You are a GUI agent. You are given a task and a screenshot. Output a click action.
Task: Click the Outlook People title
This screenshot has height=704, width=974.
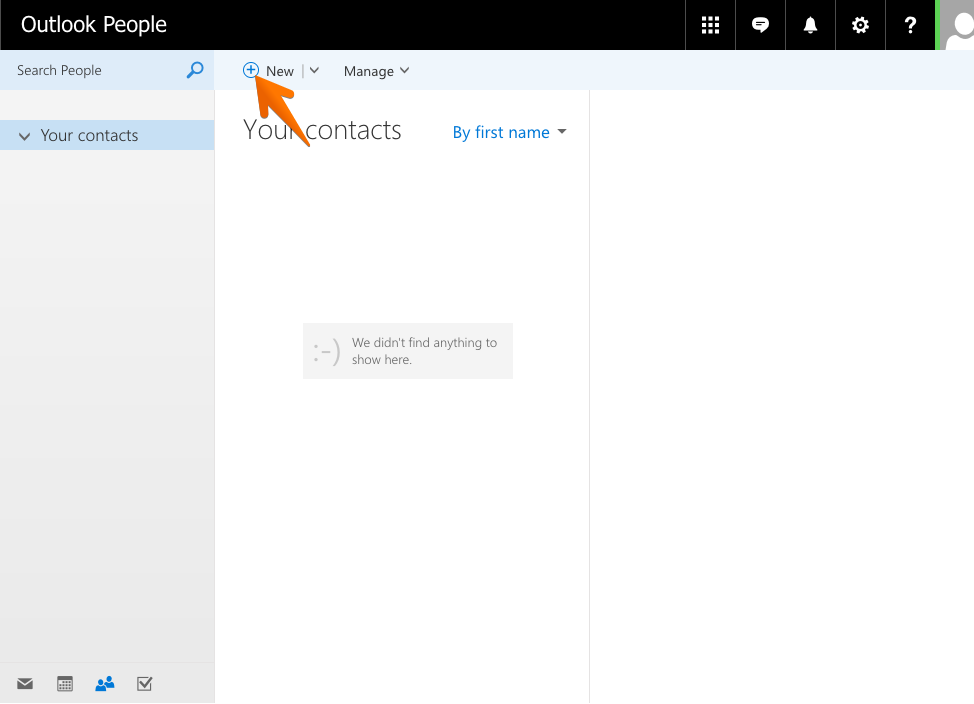[x=94, y=25]
